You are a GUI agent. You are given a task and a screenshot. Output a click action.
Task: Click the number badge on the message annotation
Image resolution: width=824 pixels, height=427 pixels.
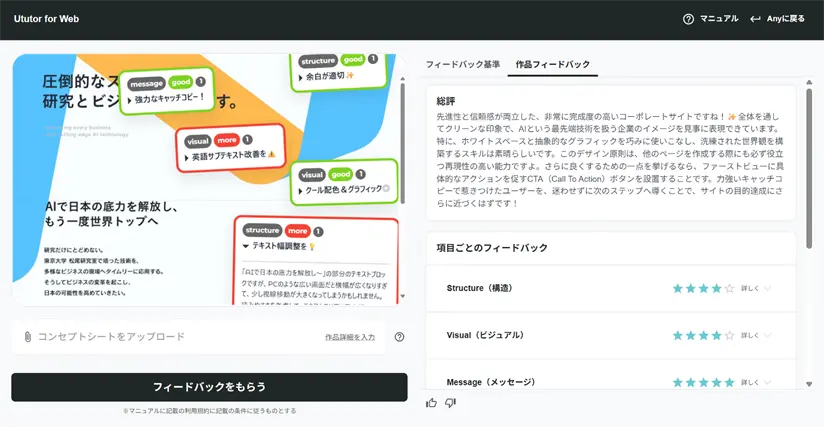pos(201,80)
